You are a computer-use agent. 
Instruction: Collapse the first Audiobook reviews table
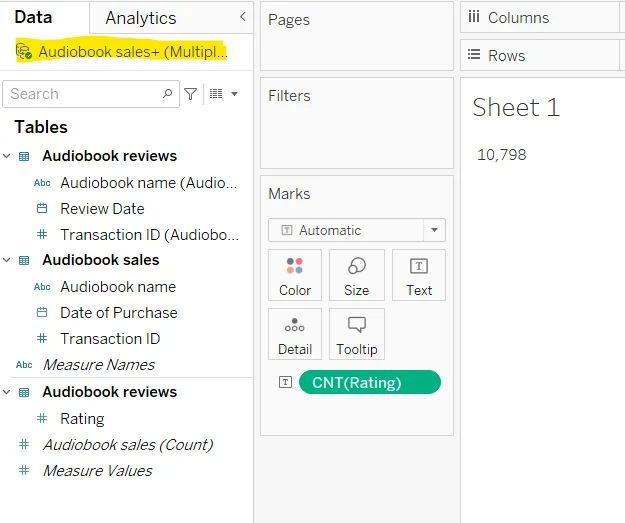8,156
